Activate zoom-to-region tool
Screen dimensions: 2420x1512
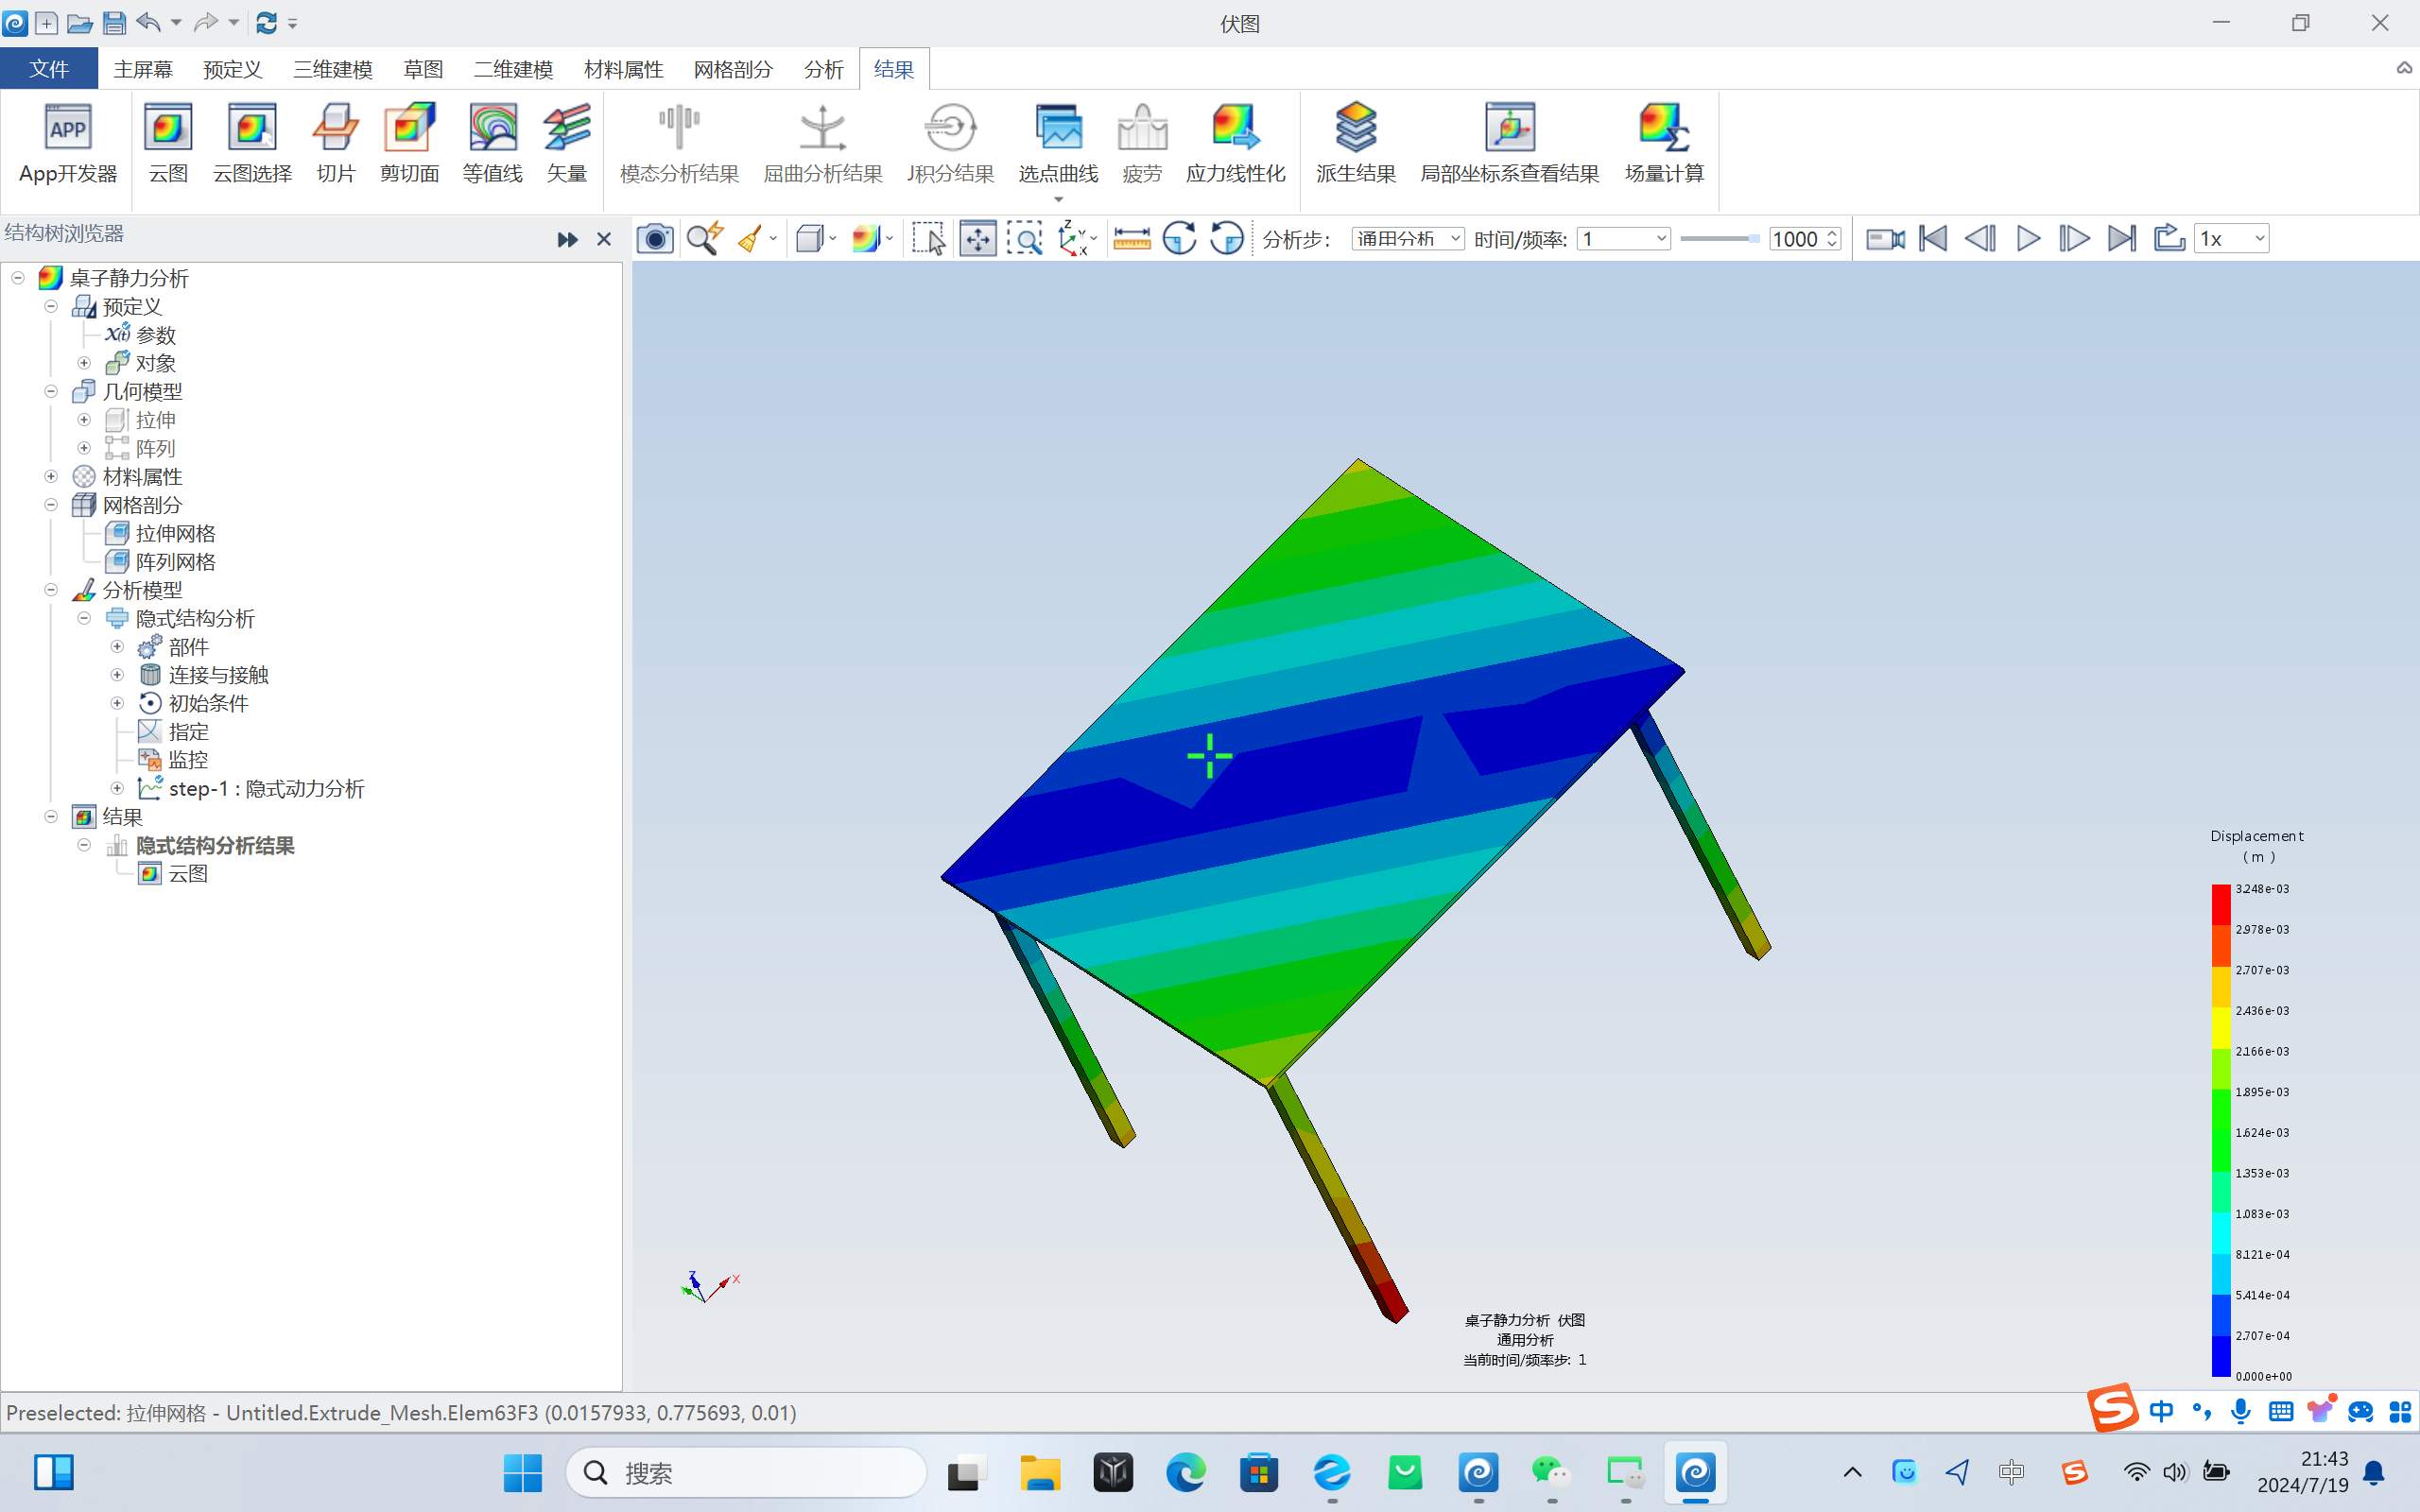1024,239
